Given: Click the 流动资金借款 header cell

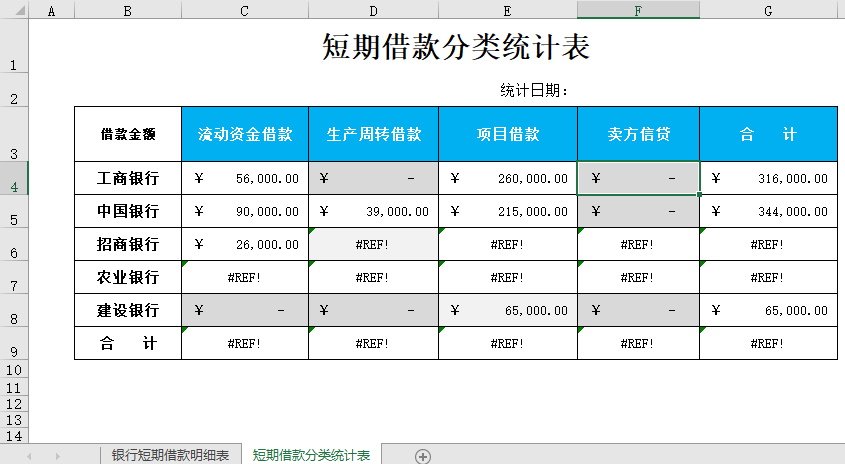Looking at the screenshot, I should click(x=245, y=134).
